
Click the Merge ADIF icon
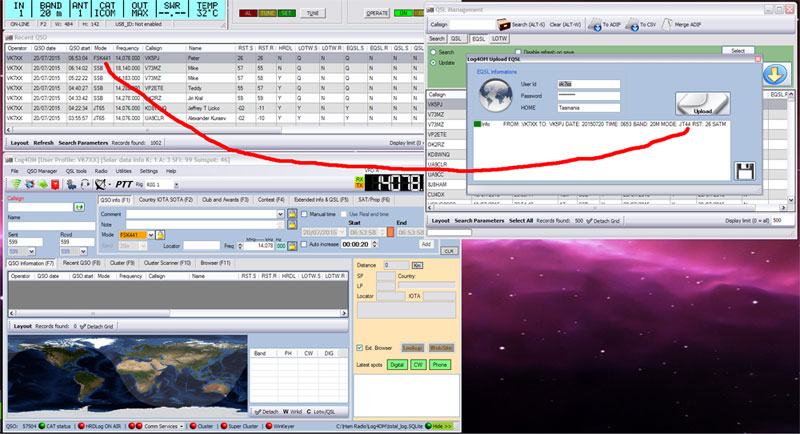tap(667, 24)
